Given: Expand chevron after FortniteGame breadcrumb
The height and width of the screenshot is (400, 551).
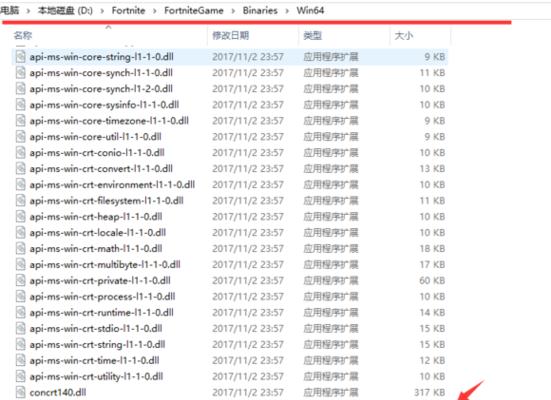Looking at the screenshot, I should click(233, 11).
